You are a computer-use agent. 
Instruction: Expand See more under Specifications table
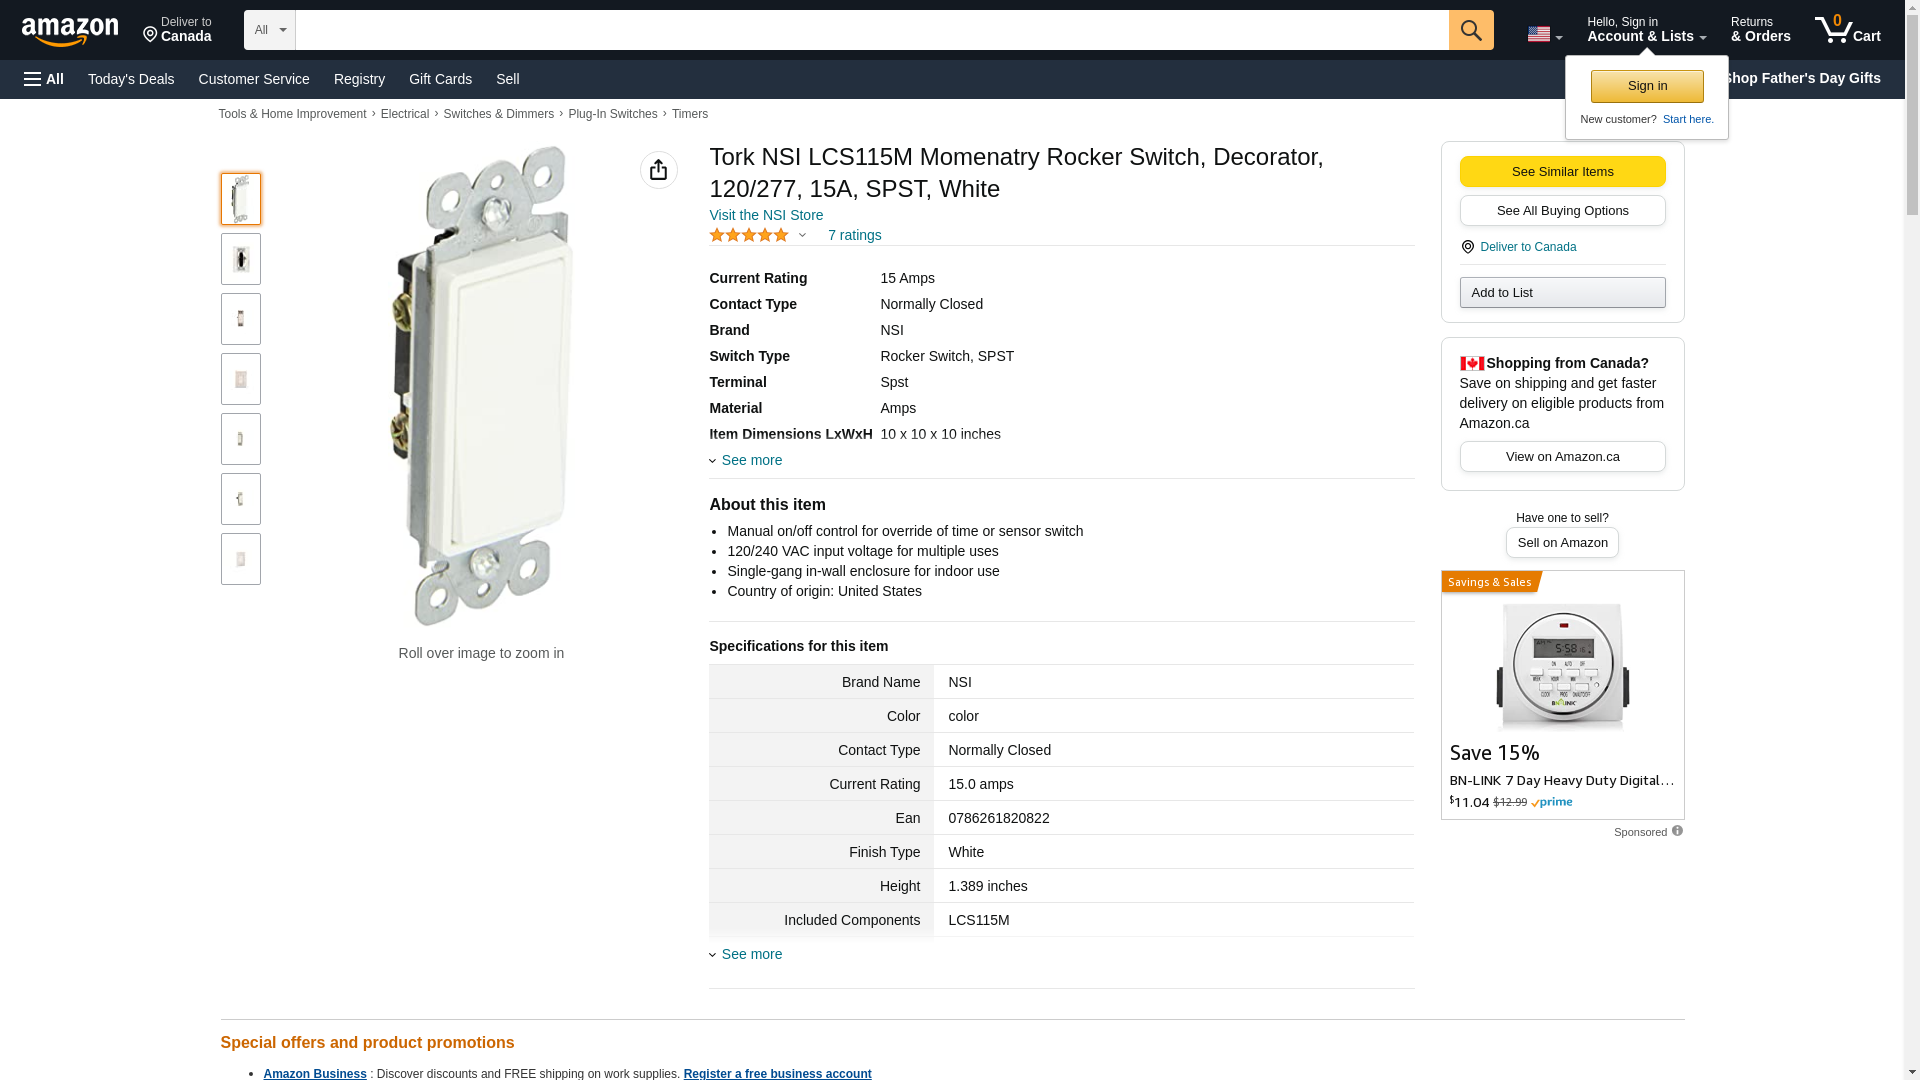751,954
